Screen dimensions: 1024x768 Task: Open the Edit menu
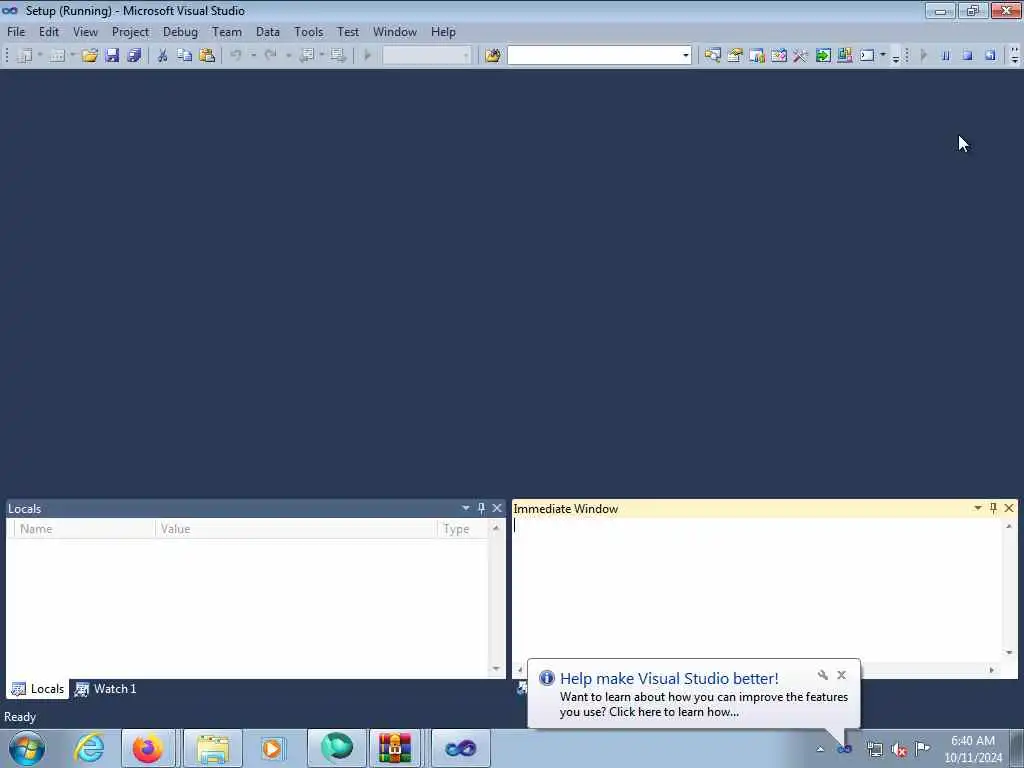49,32
